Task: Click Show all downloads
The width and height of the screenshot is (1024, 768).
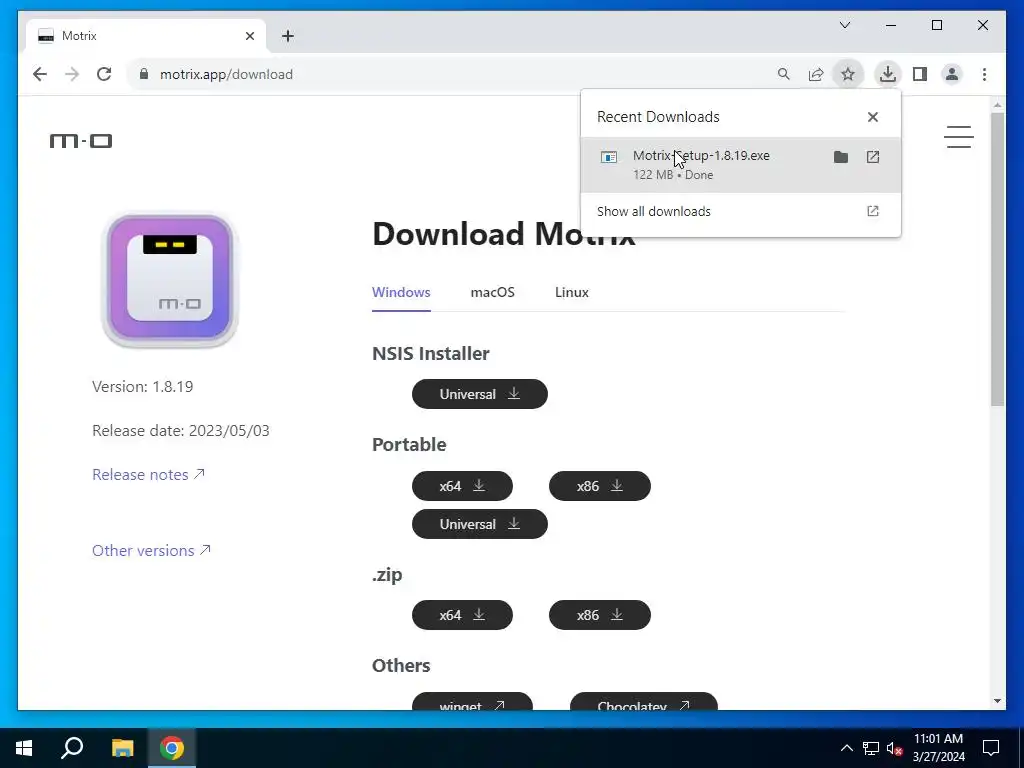Action: click(741, 212)
